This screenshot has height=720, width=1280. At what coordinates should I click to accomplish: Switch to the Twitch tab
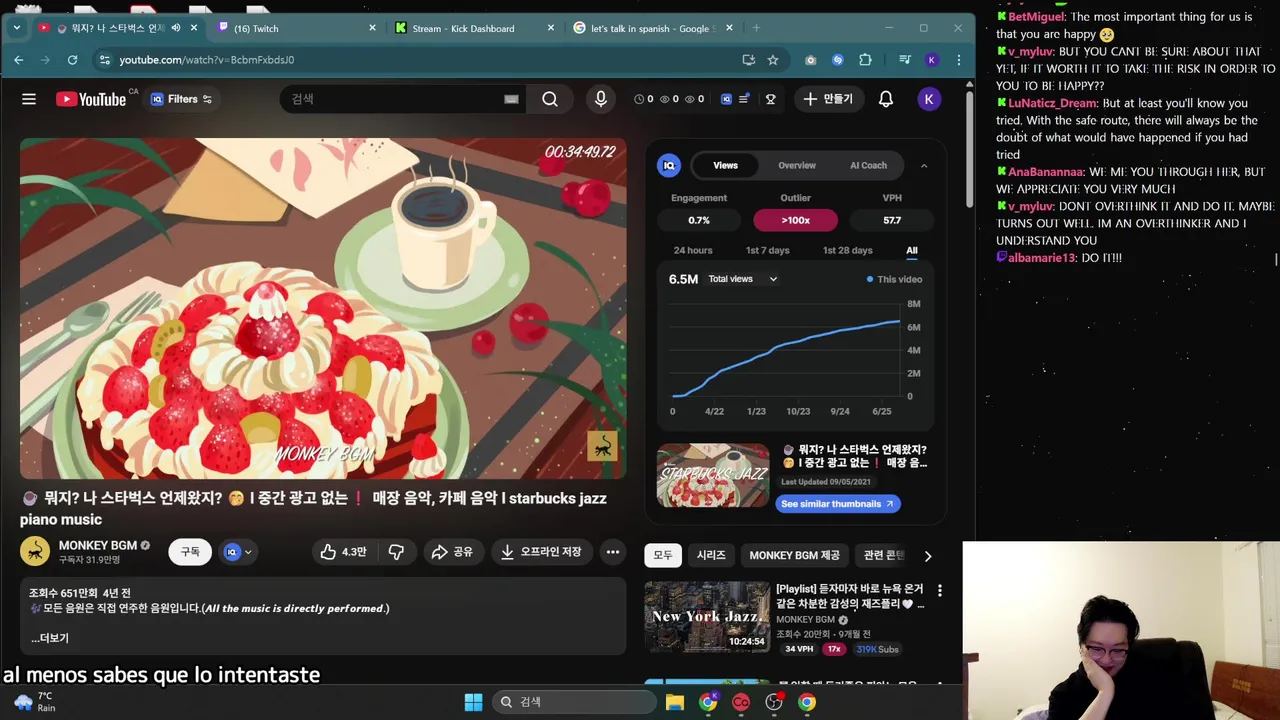point(297,28)
